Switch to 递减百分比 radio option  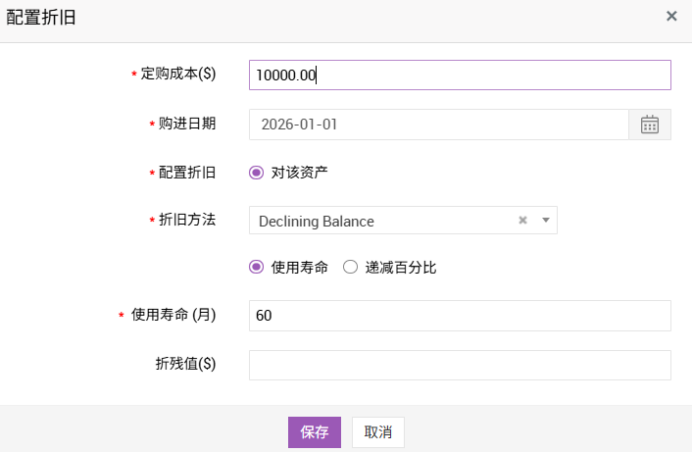[x=350, y=267]
